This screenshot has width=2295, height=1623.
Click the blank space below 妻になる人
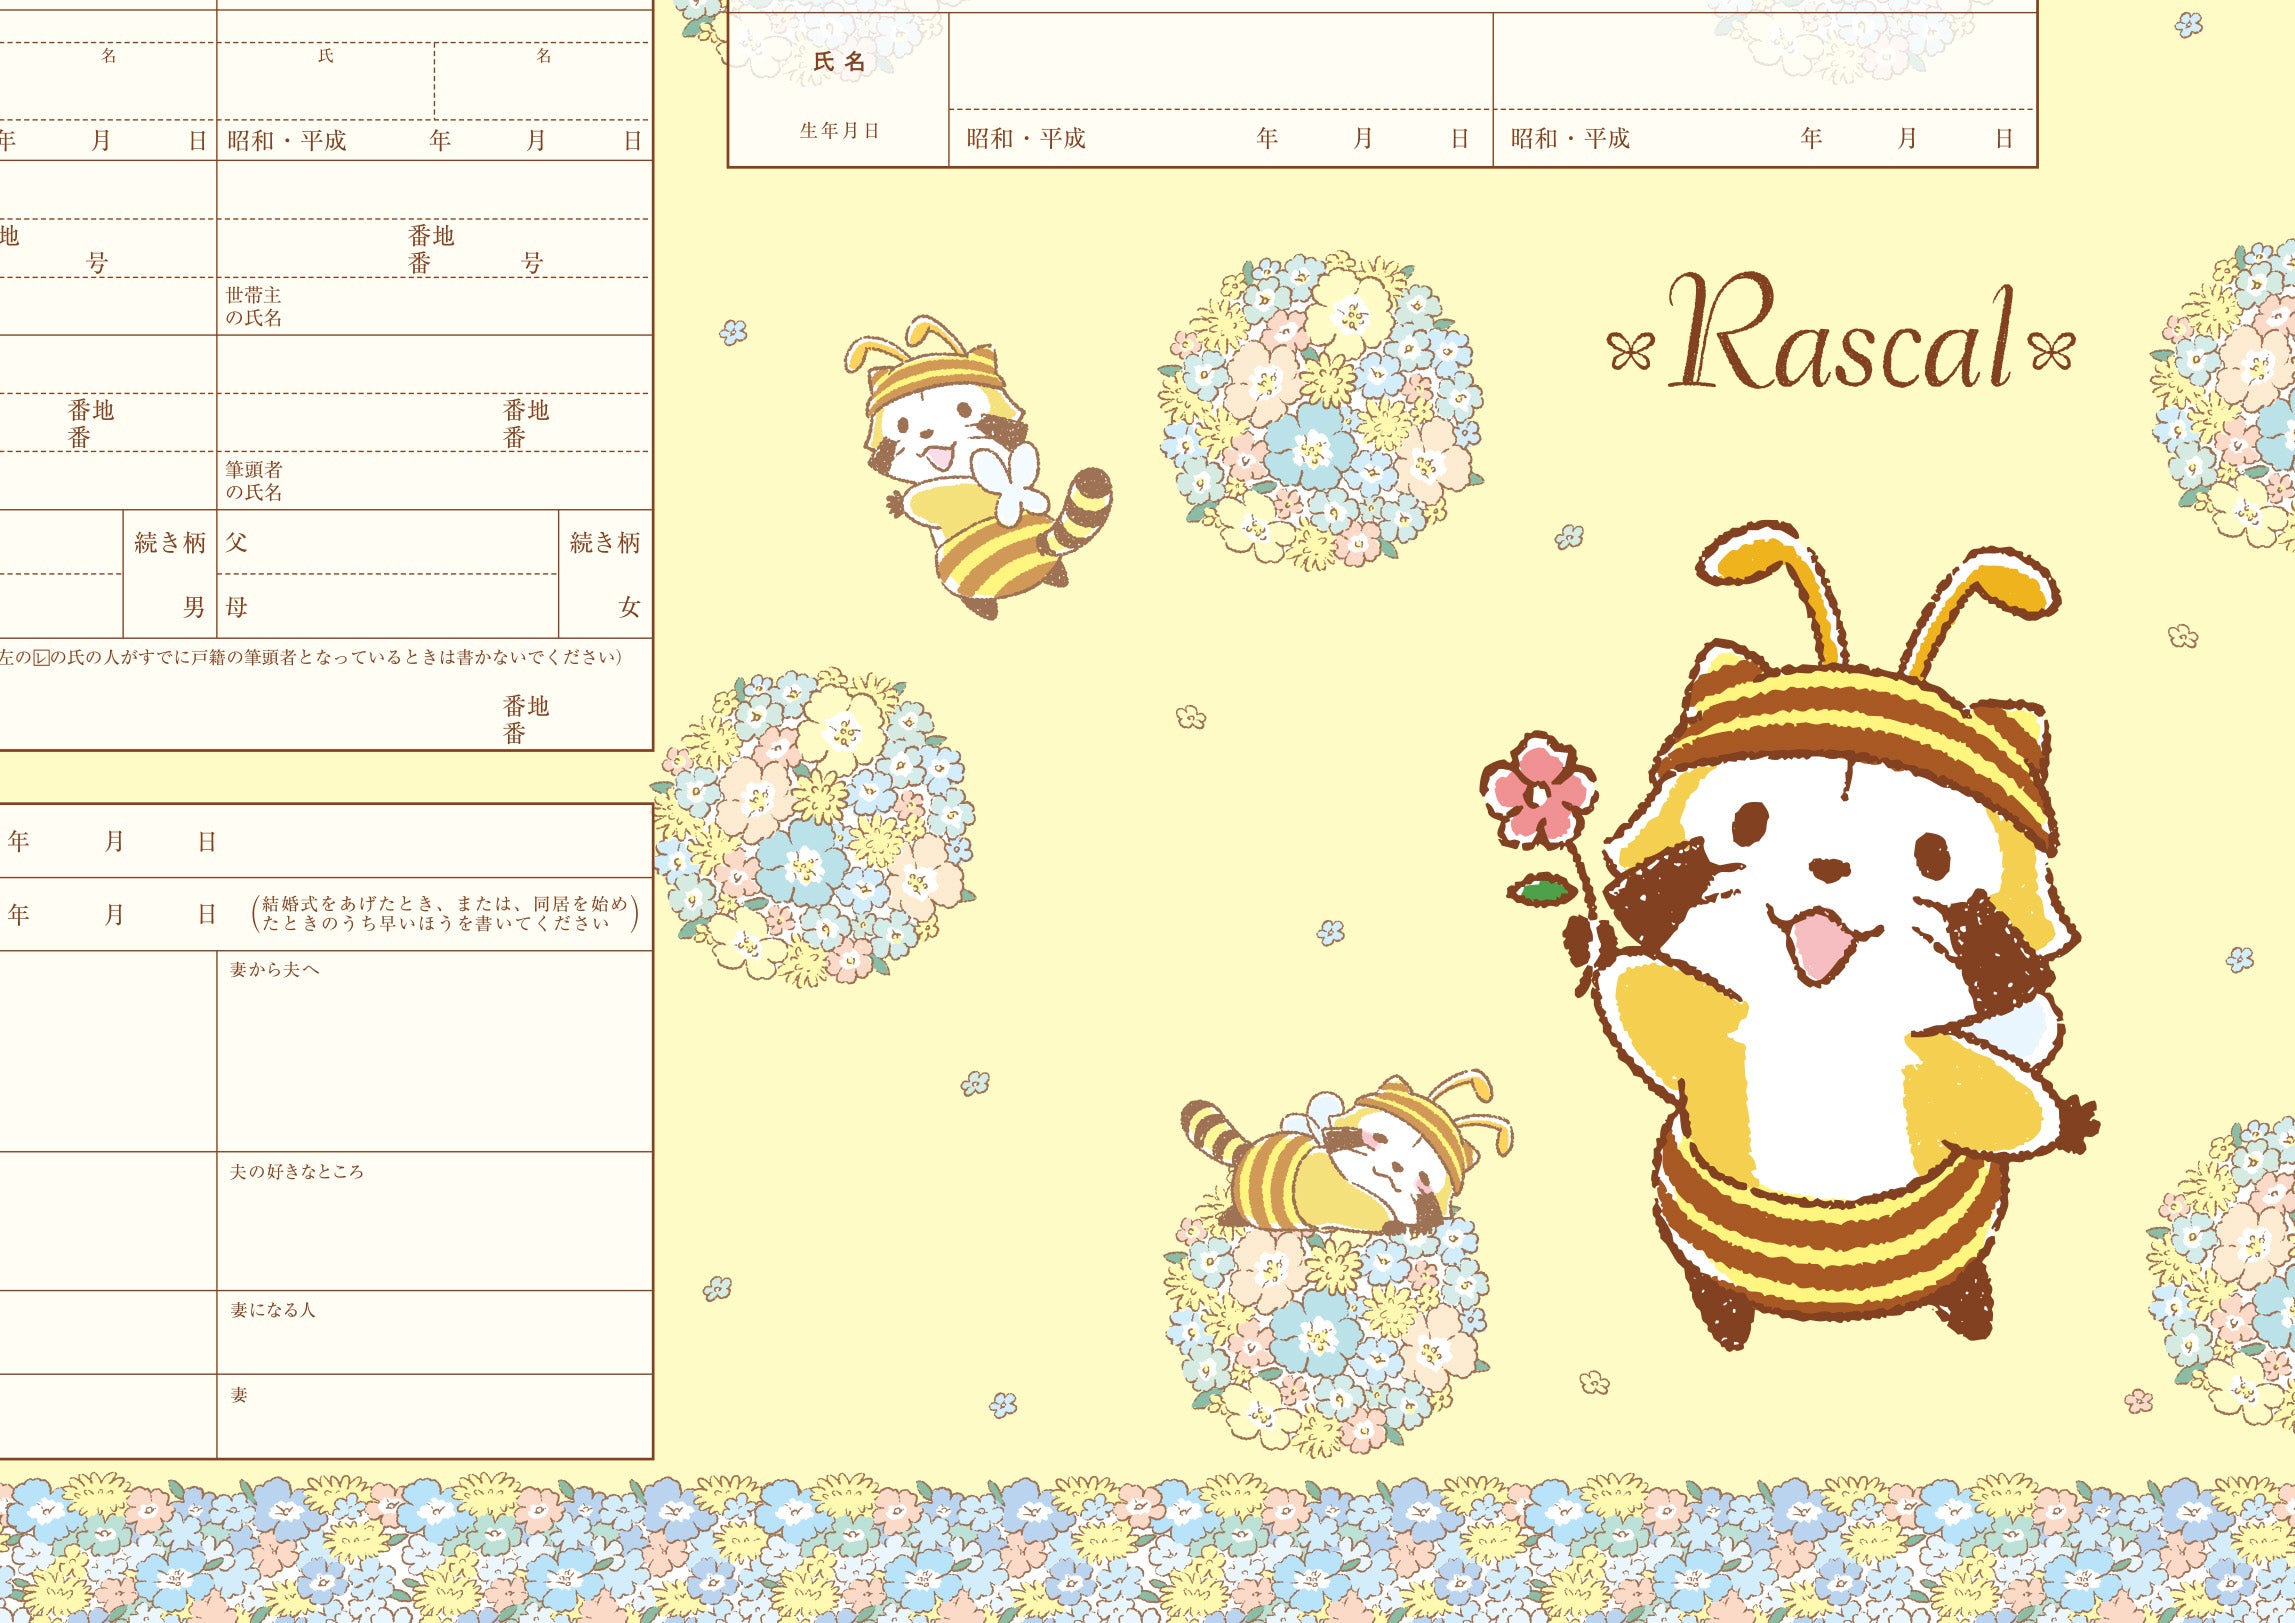coord(435,1346)
